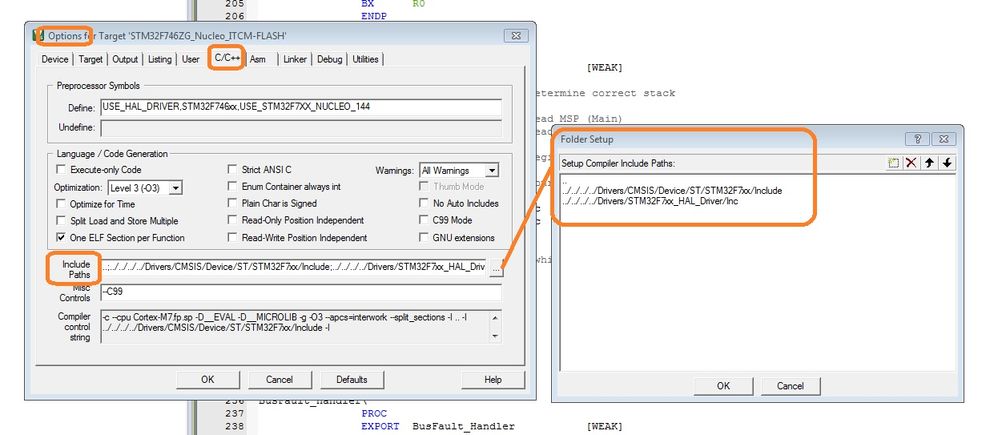The width and height of the screenshot is (998, 435).
Task: Select the C/C++ tab
Action: pos(227,58)
